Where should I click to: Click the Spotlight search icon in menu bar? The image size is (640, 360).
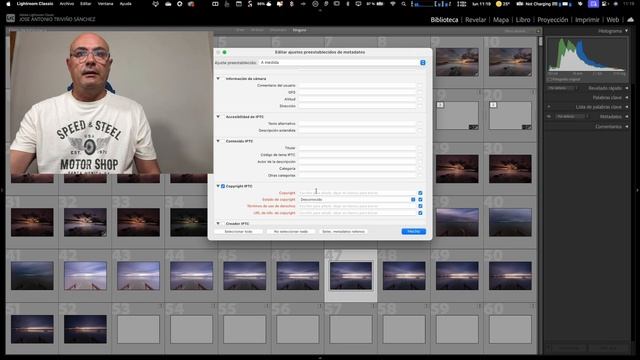point(404,4)
